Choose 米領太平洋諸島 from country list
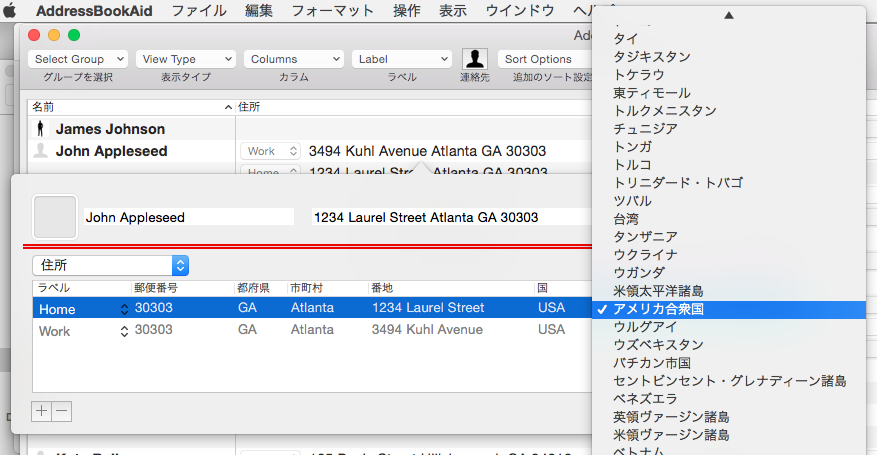This screenshot has width=877, height=455. [x=729, y=291]
